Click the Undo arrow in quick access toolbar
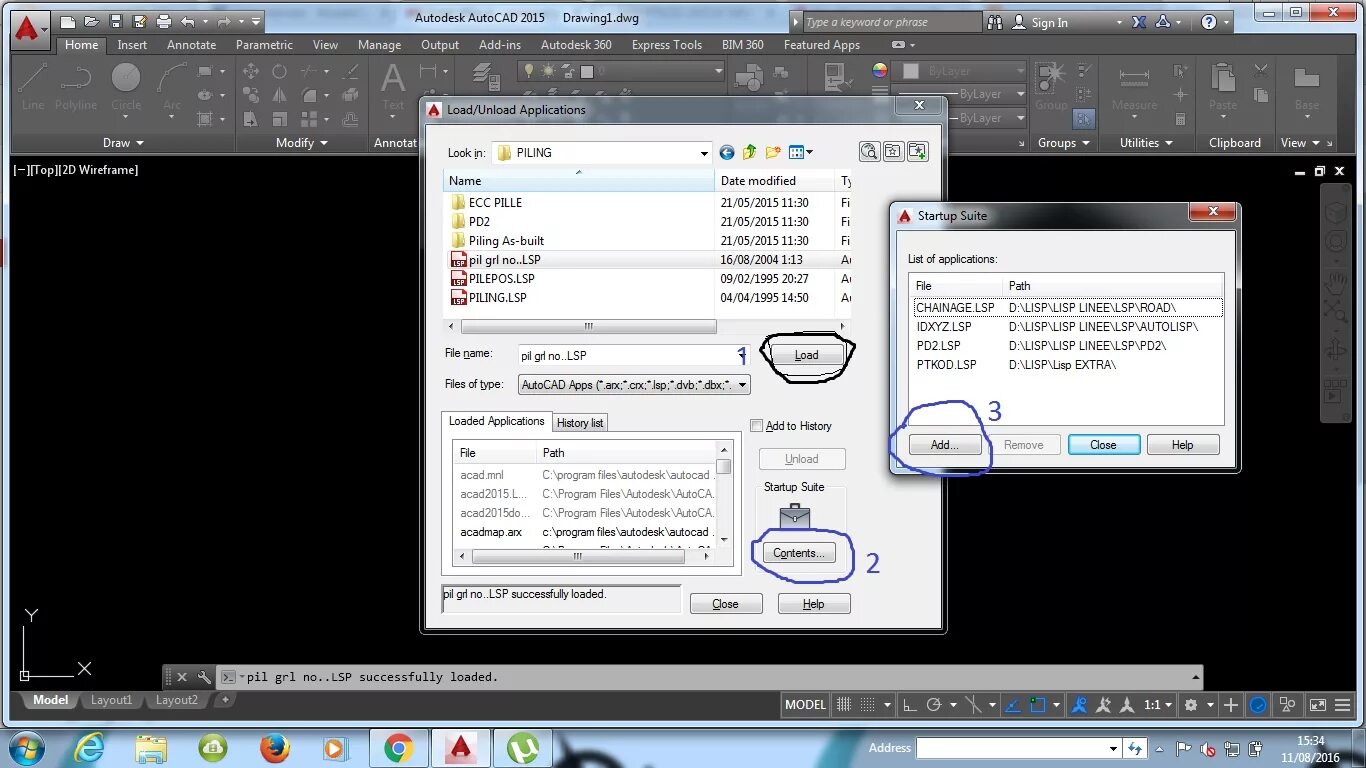 (x=188, y=21)
